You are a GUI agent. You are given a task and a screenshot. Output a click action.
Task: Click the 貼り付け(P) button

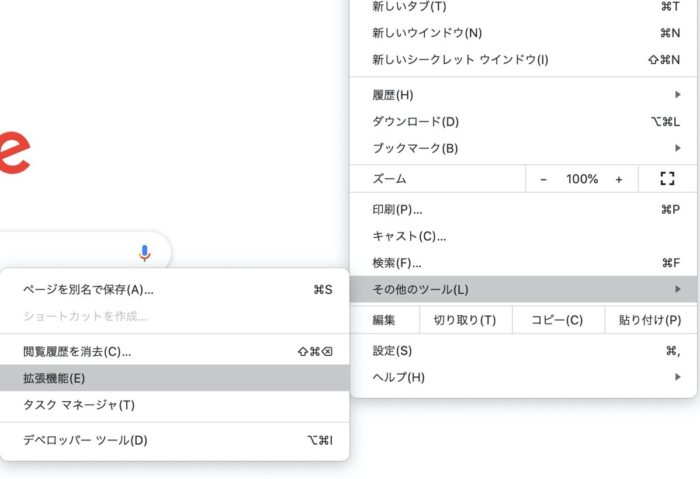click(x=650, y=320)
